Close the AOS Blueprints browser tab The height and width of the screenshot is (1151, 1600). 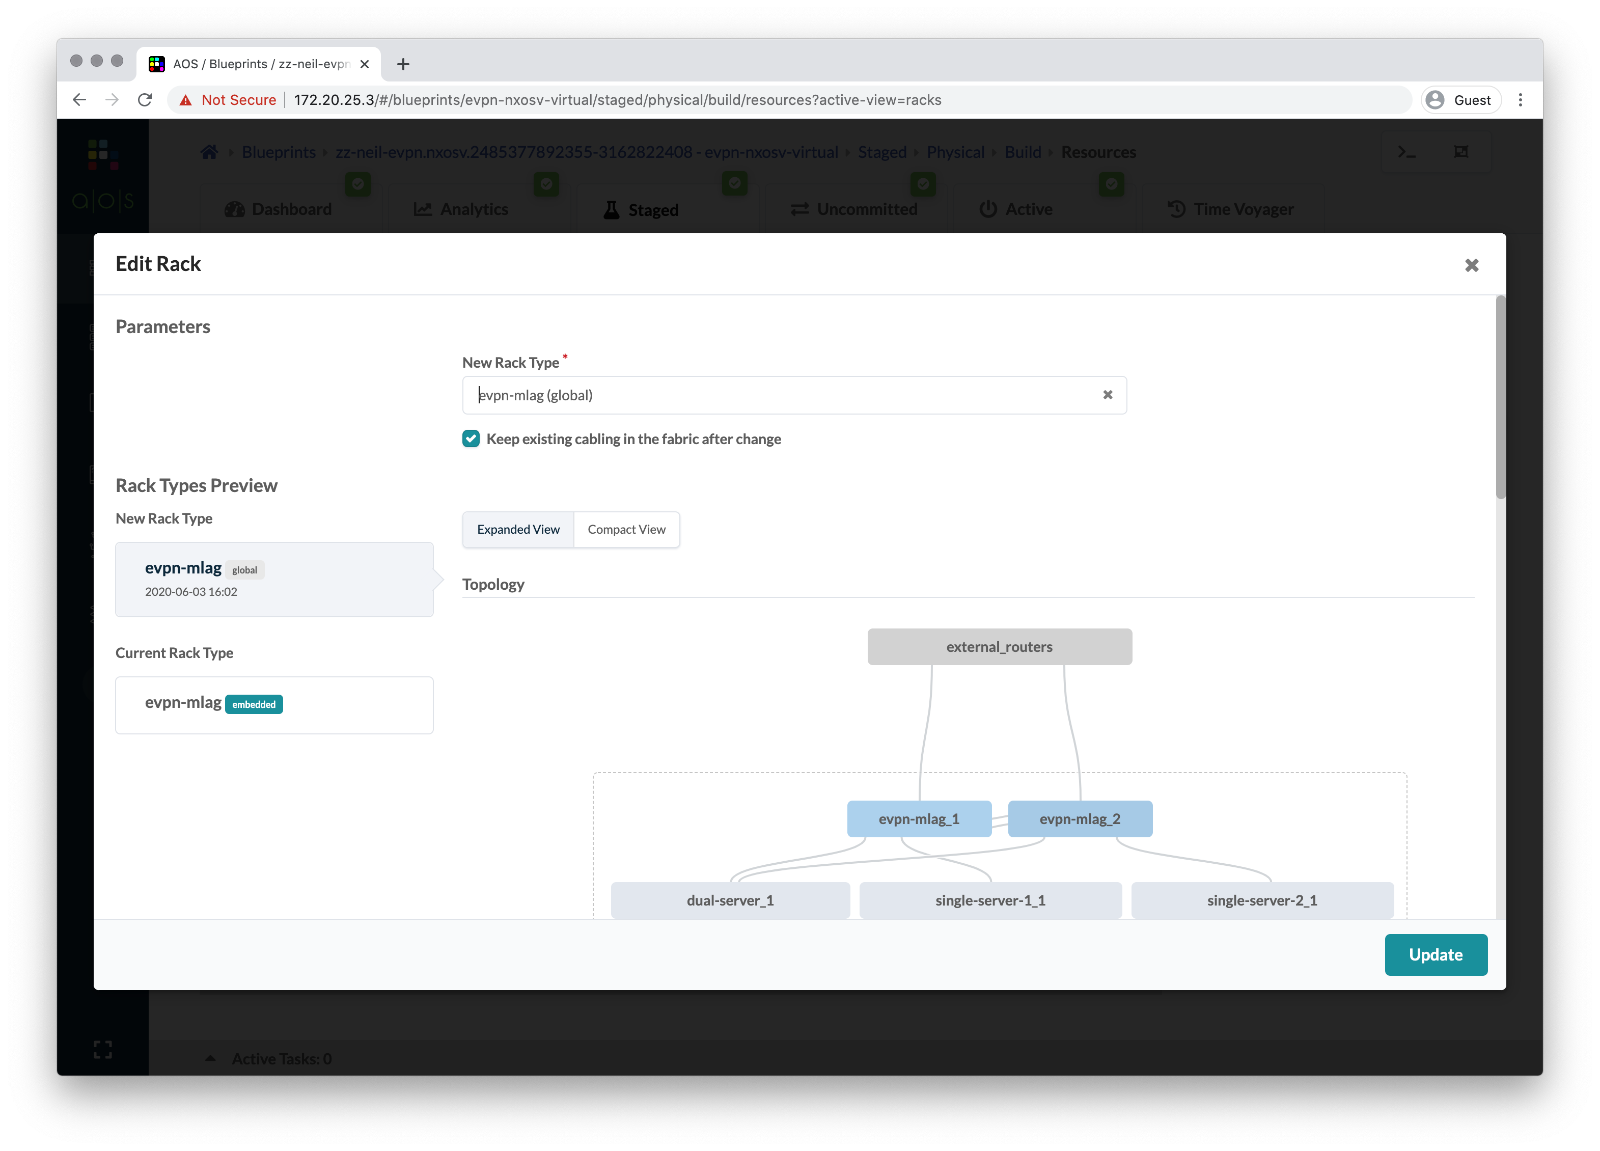coord(365,64)
